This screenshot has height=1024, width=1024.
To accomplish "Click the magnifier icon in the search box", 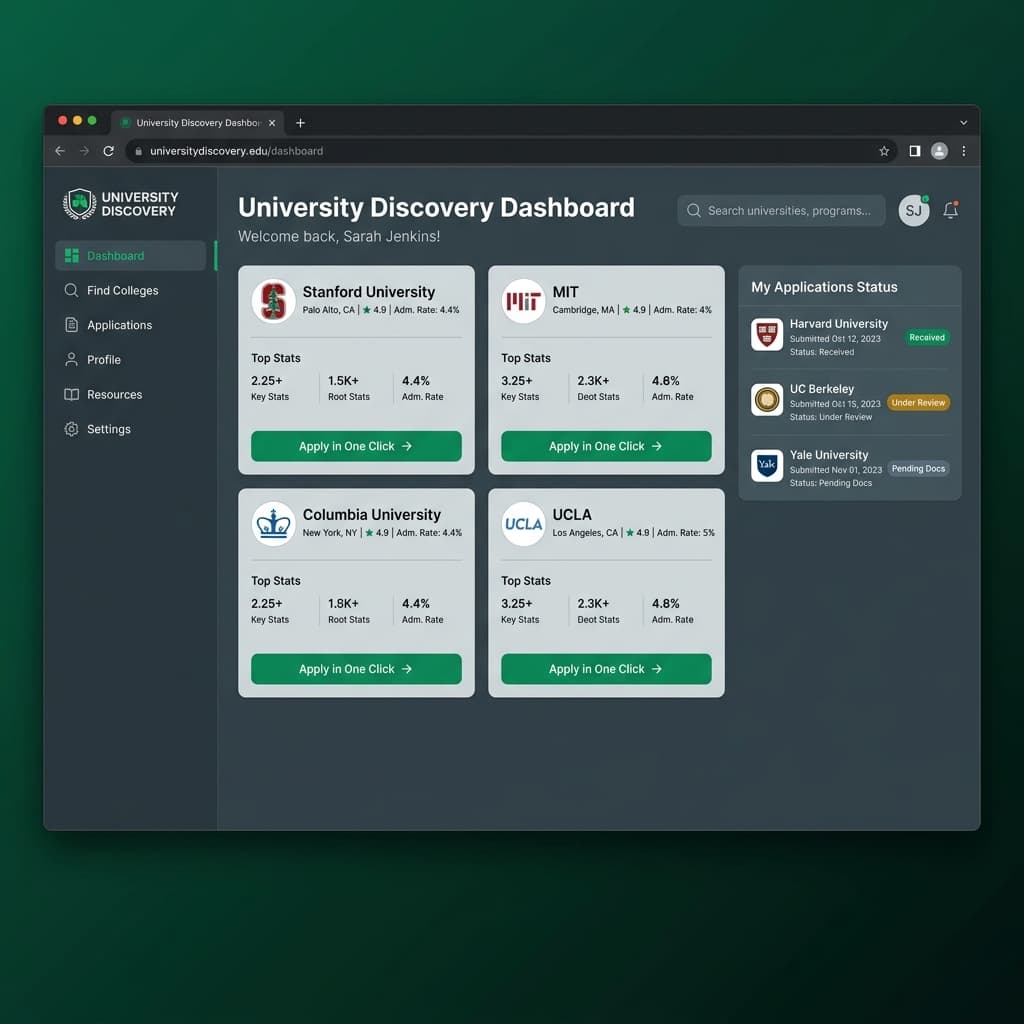I will point(694,210).
